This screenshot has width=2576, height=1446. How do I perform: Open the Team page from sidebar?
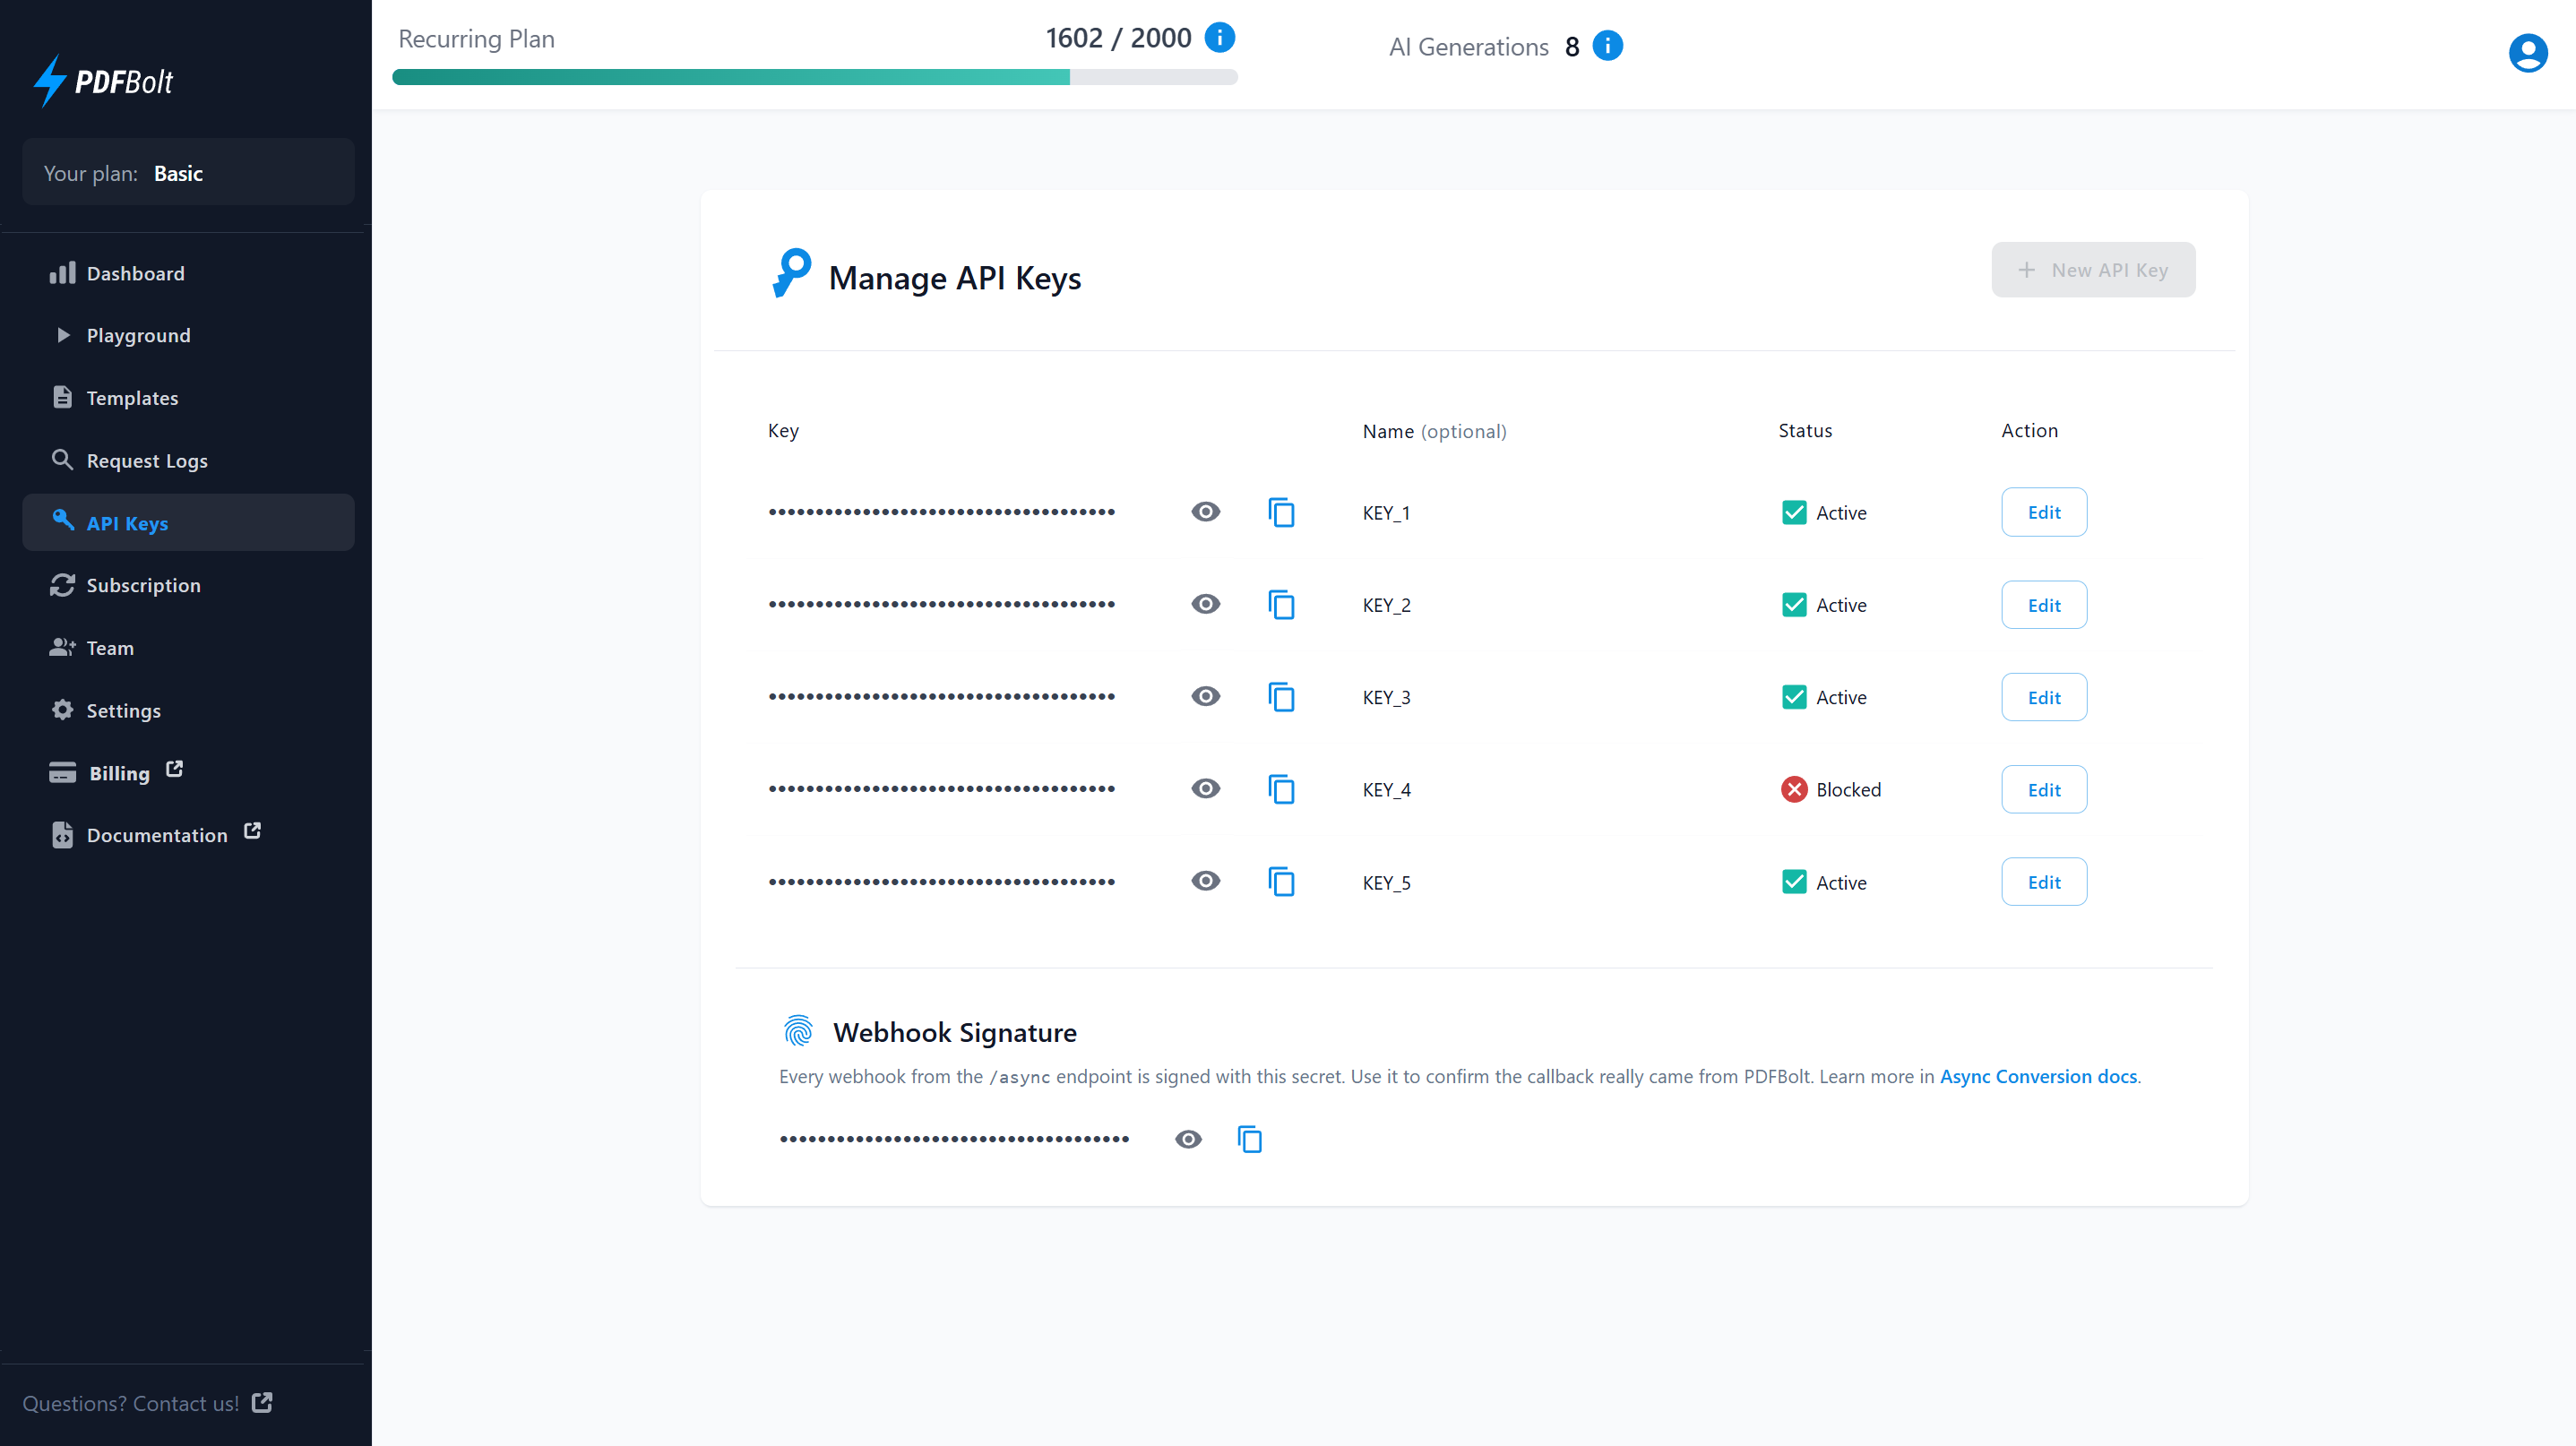click(109, 647)
